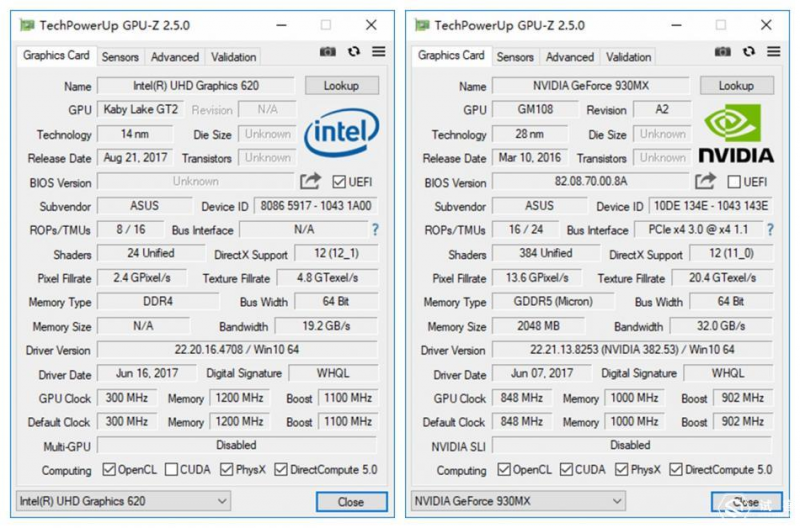
Task: Toggle the PhysX checkbox in Intel window
Action: (227, 469)
